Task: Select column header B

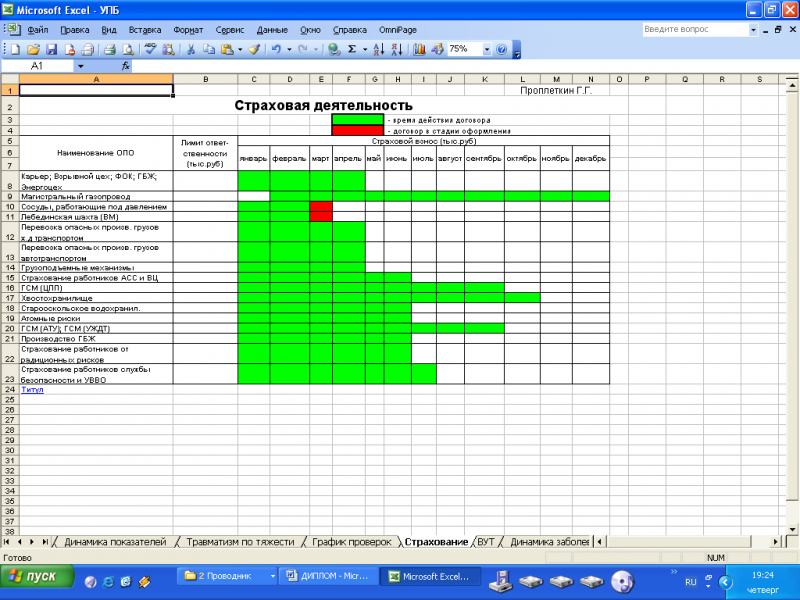Action: coord(206,79)
